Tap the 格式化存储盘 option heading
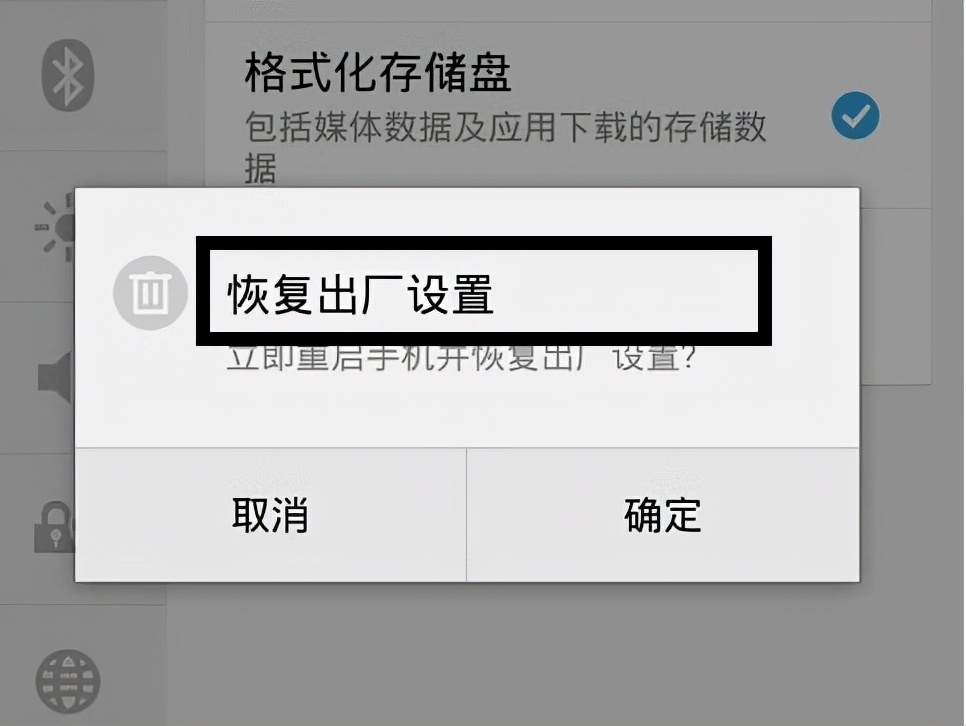966x726 pixels. 378,73
